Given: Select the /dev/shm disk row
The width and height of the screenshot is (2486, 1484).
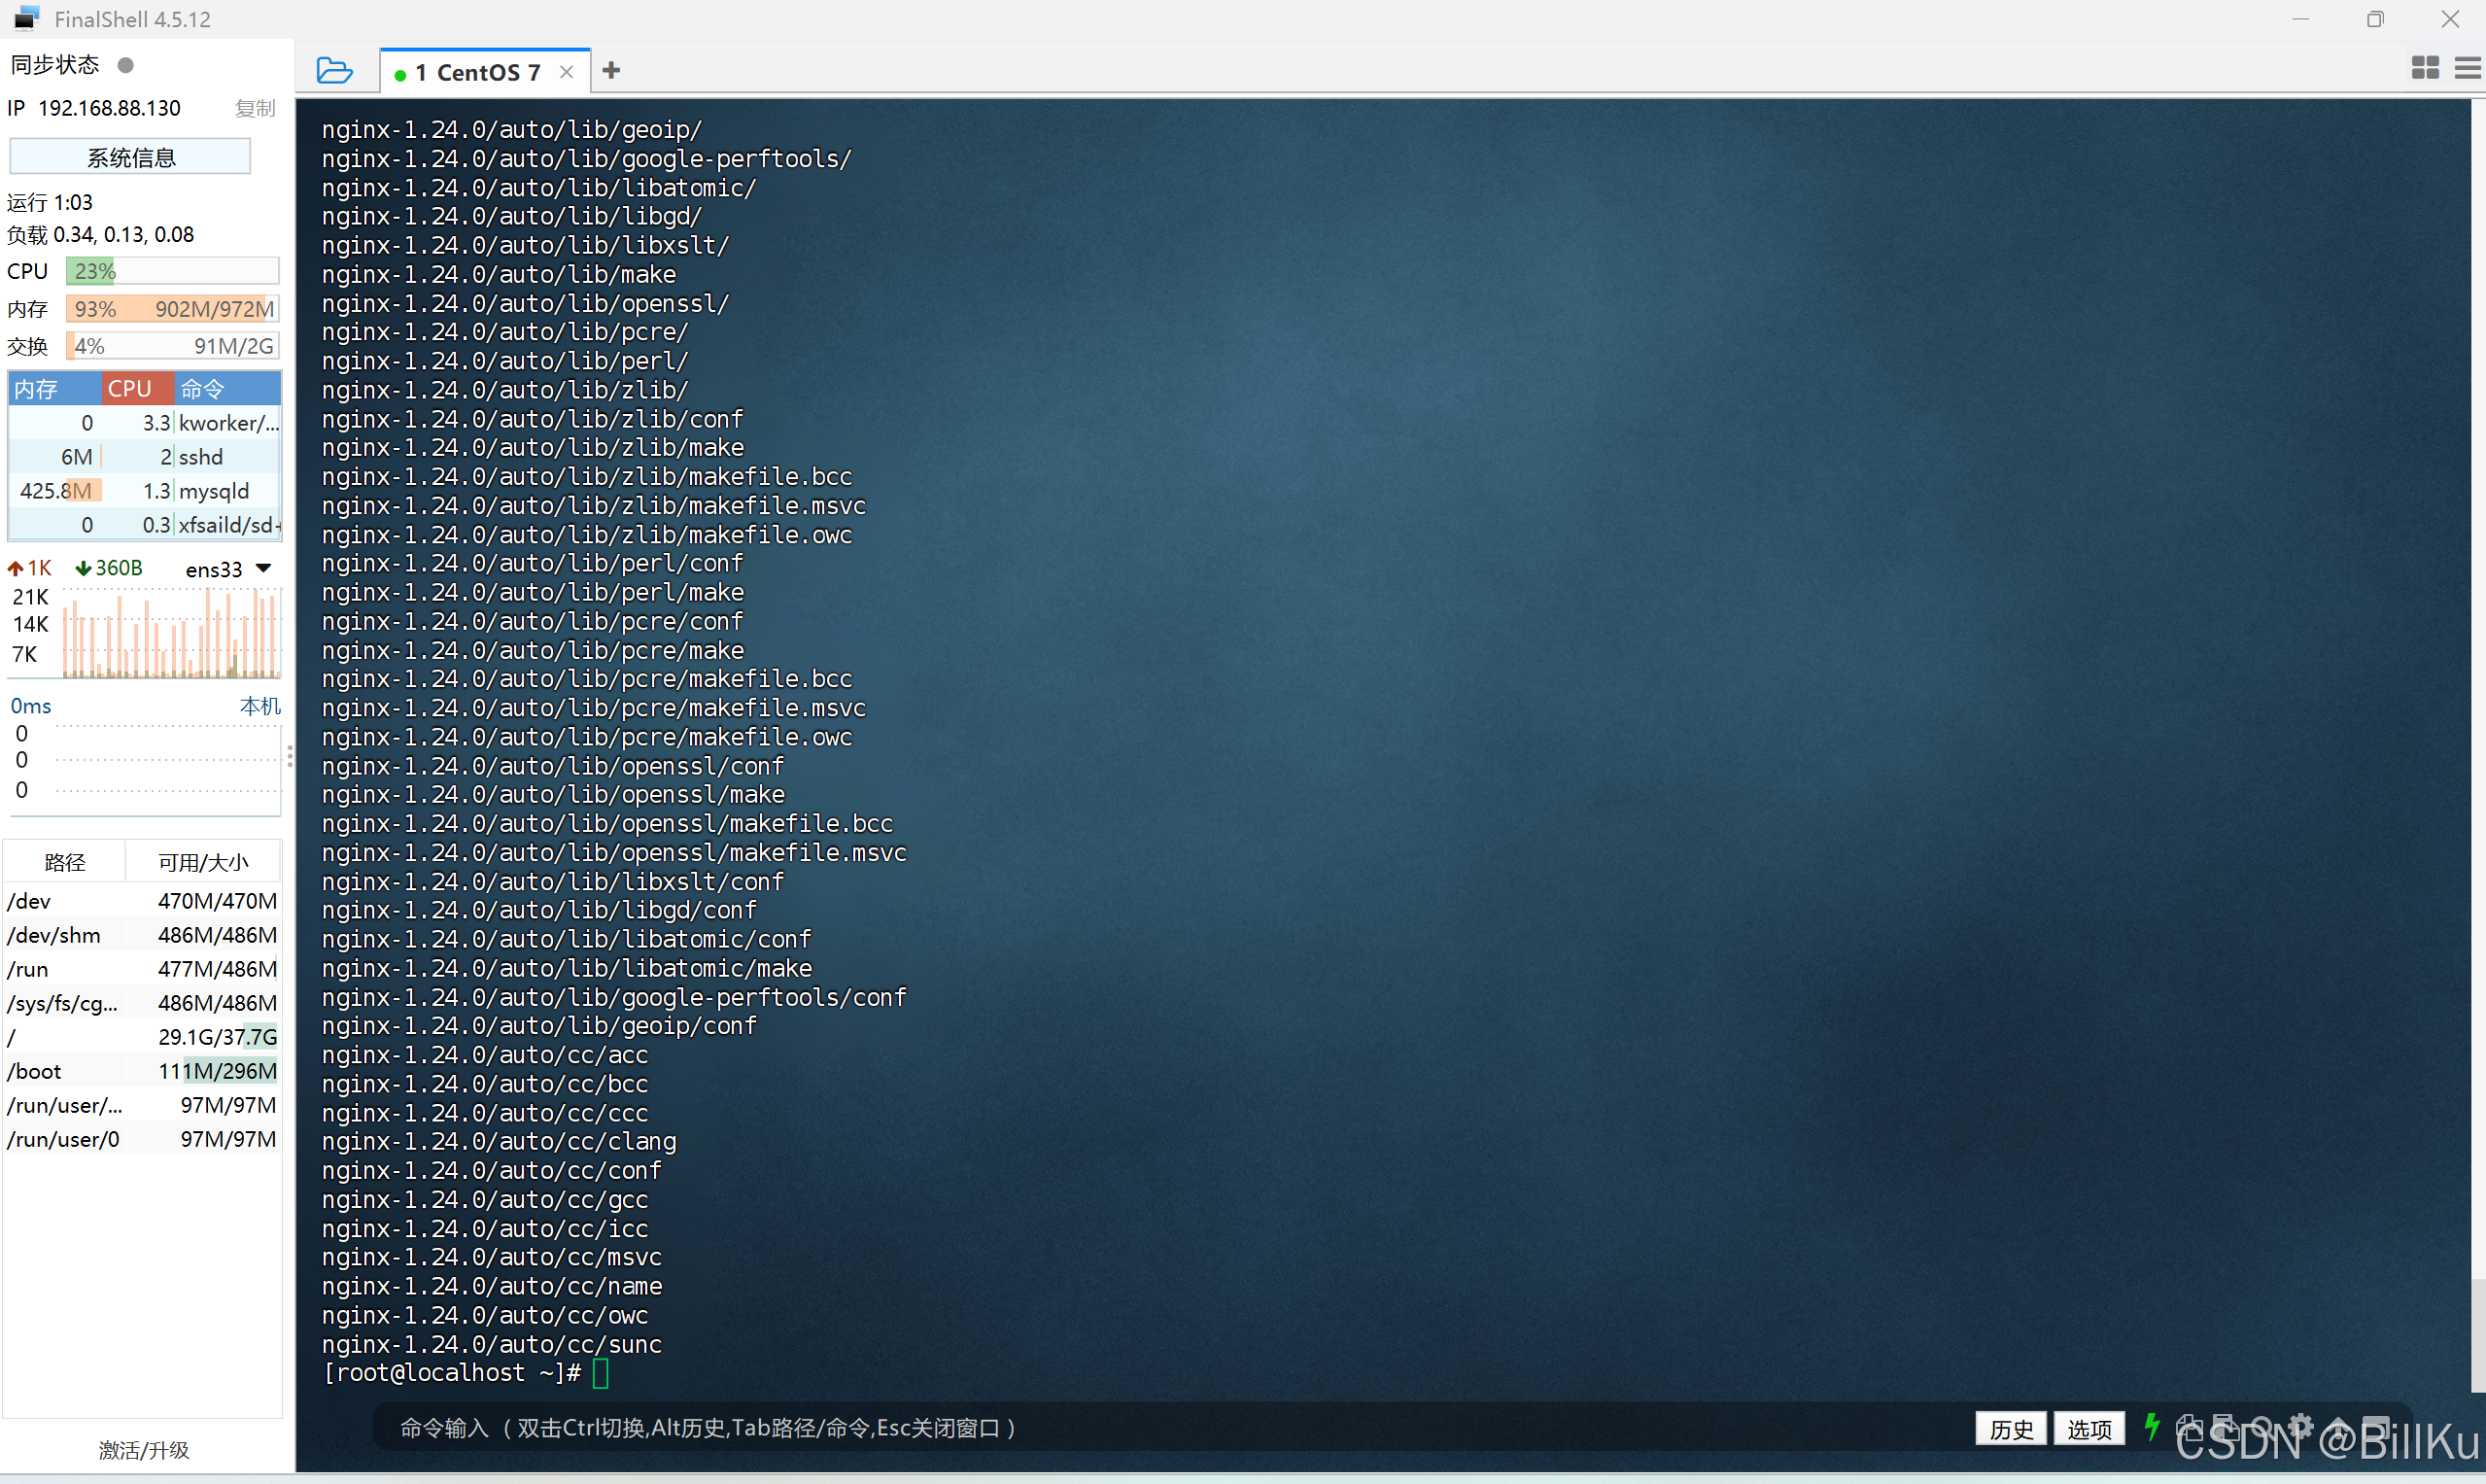Looking at the screenshot, I should tap(142, 935).
